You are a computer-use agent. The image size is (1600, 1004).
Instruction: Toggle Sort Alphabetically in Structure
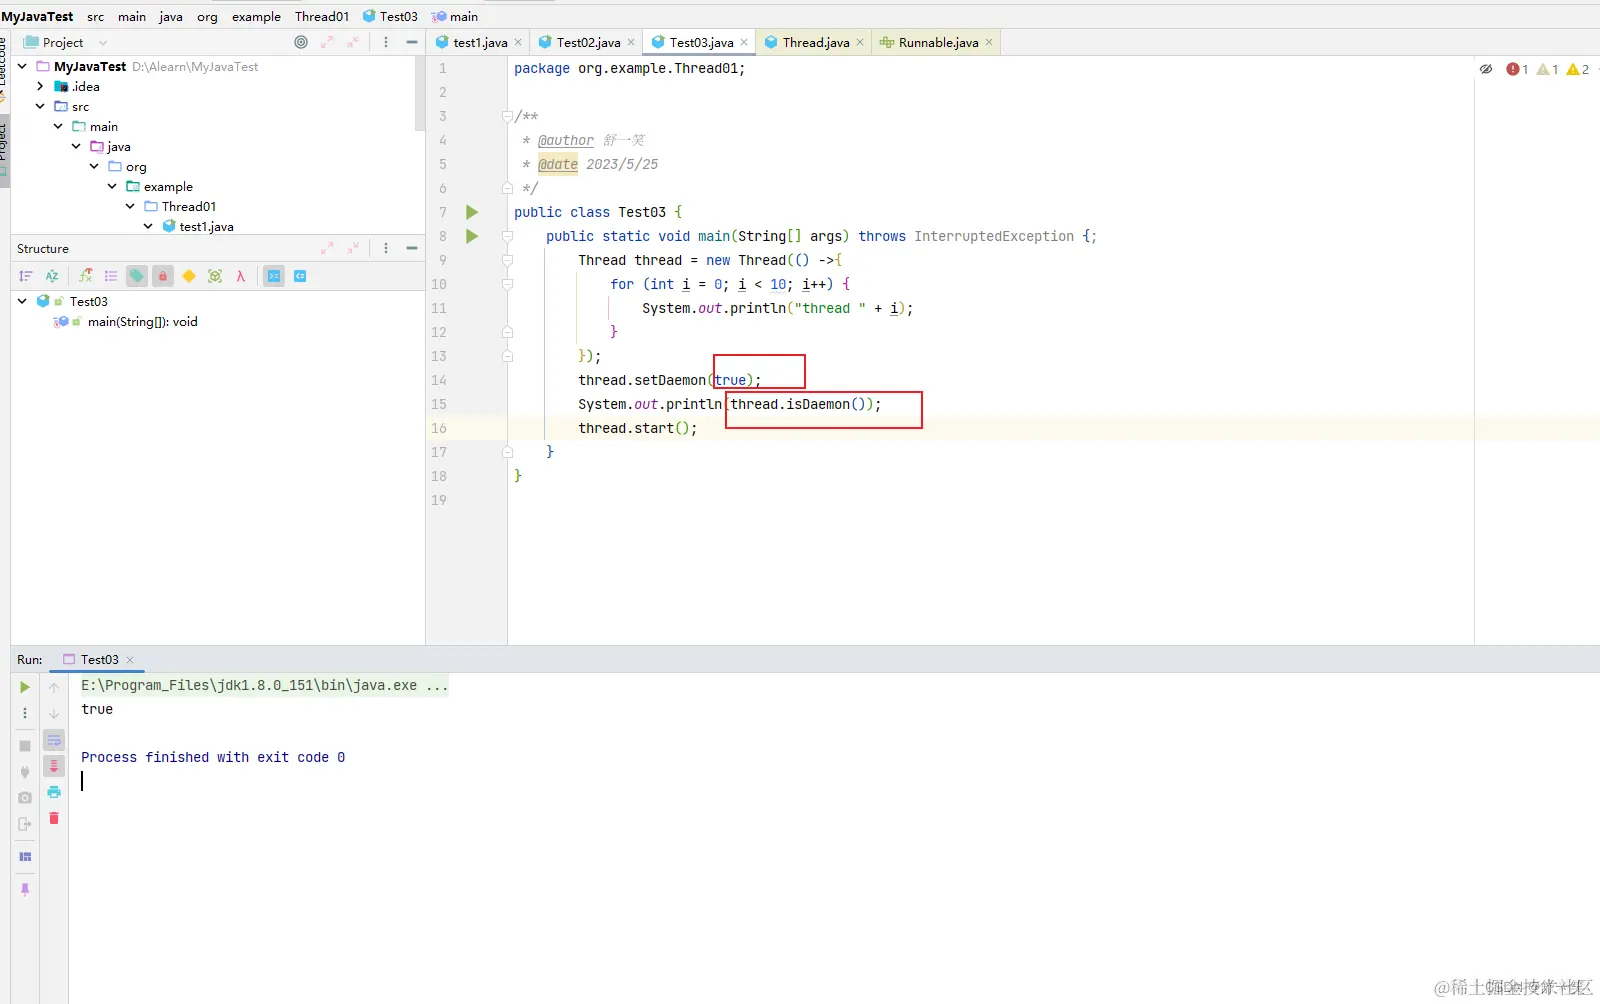pyautogui.click(x=52, y=276)
